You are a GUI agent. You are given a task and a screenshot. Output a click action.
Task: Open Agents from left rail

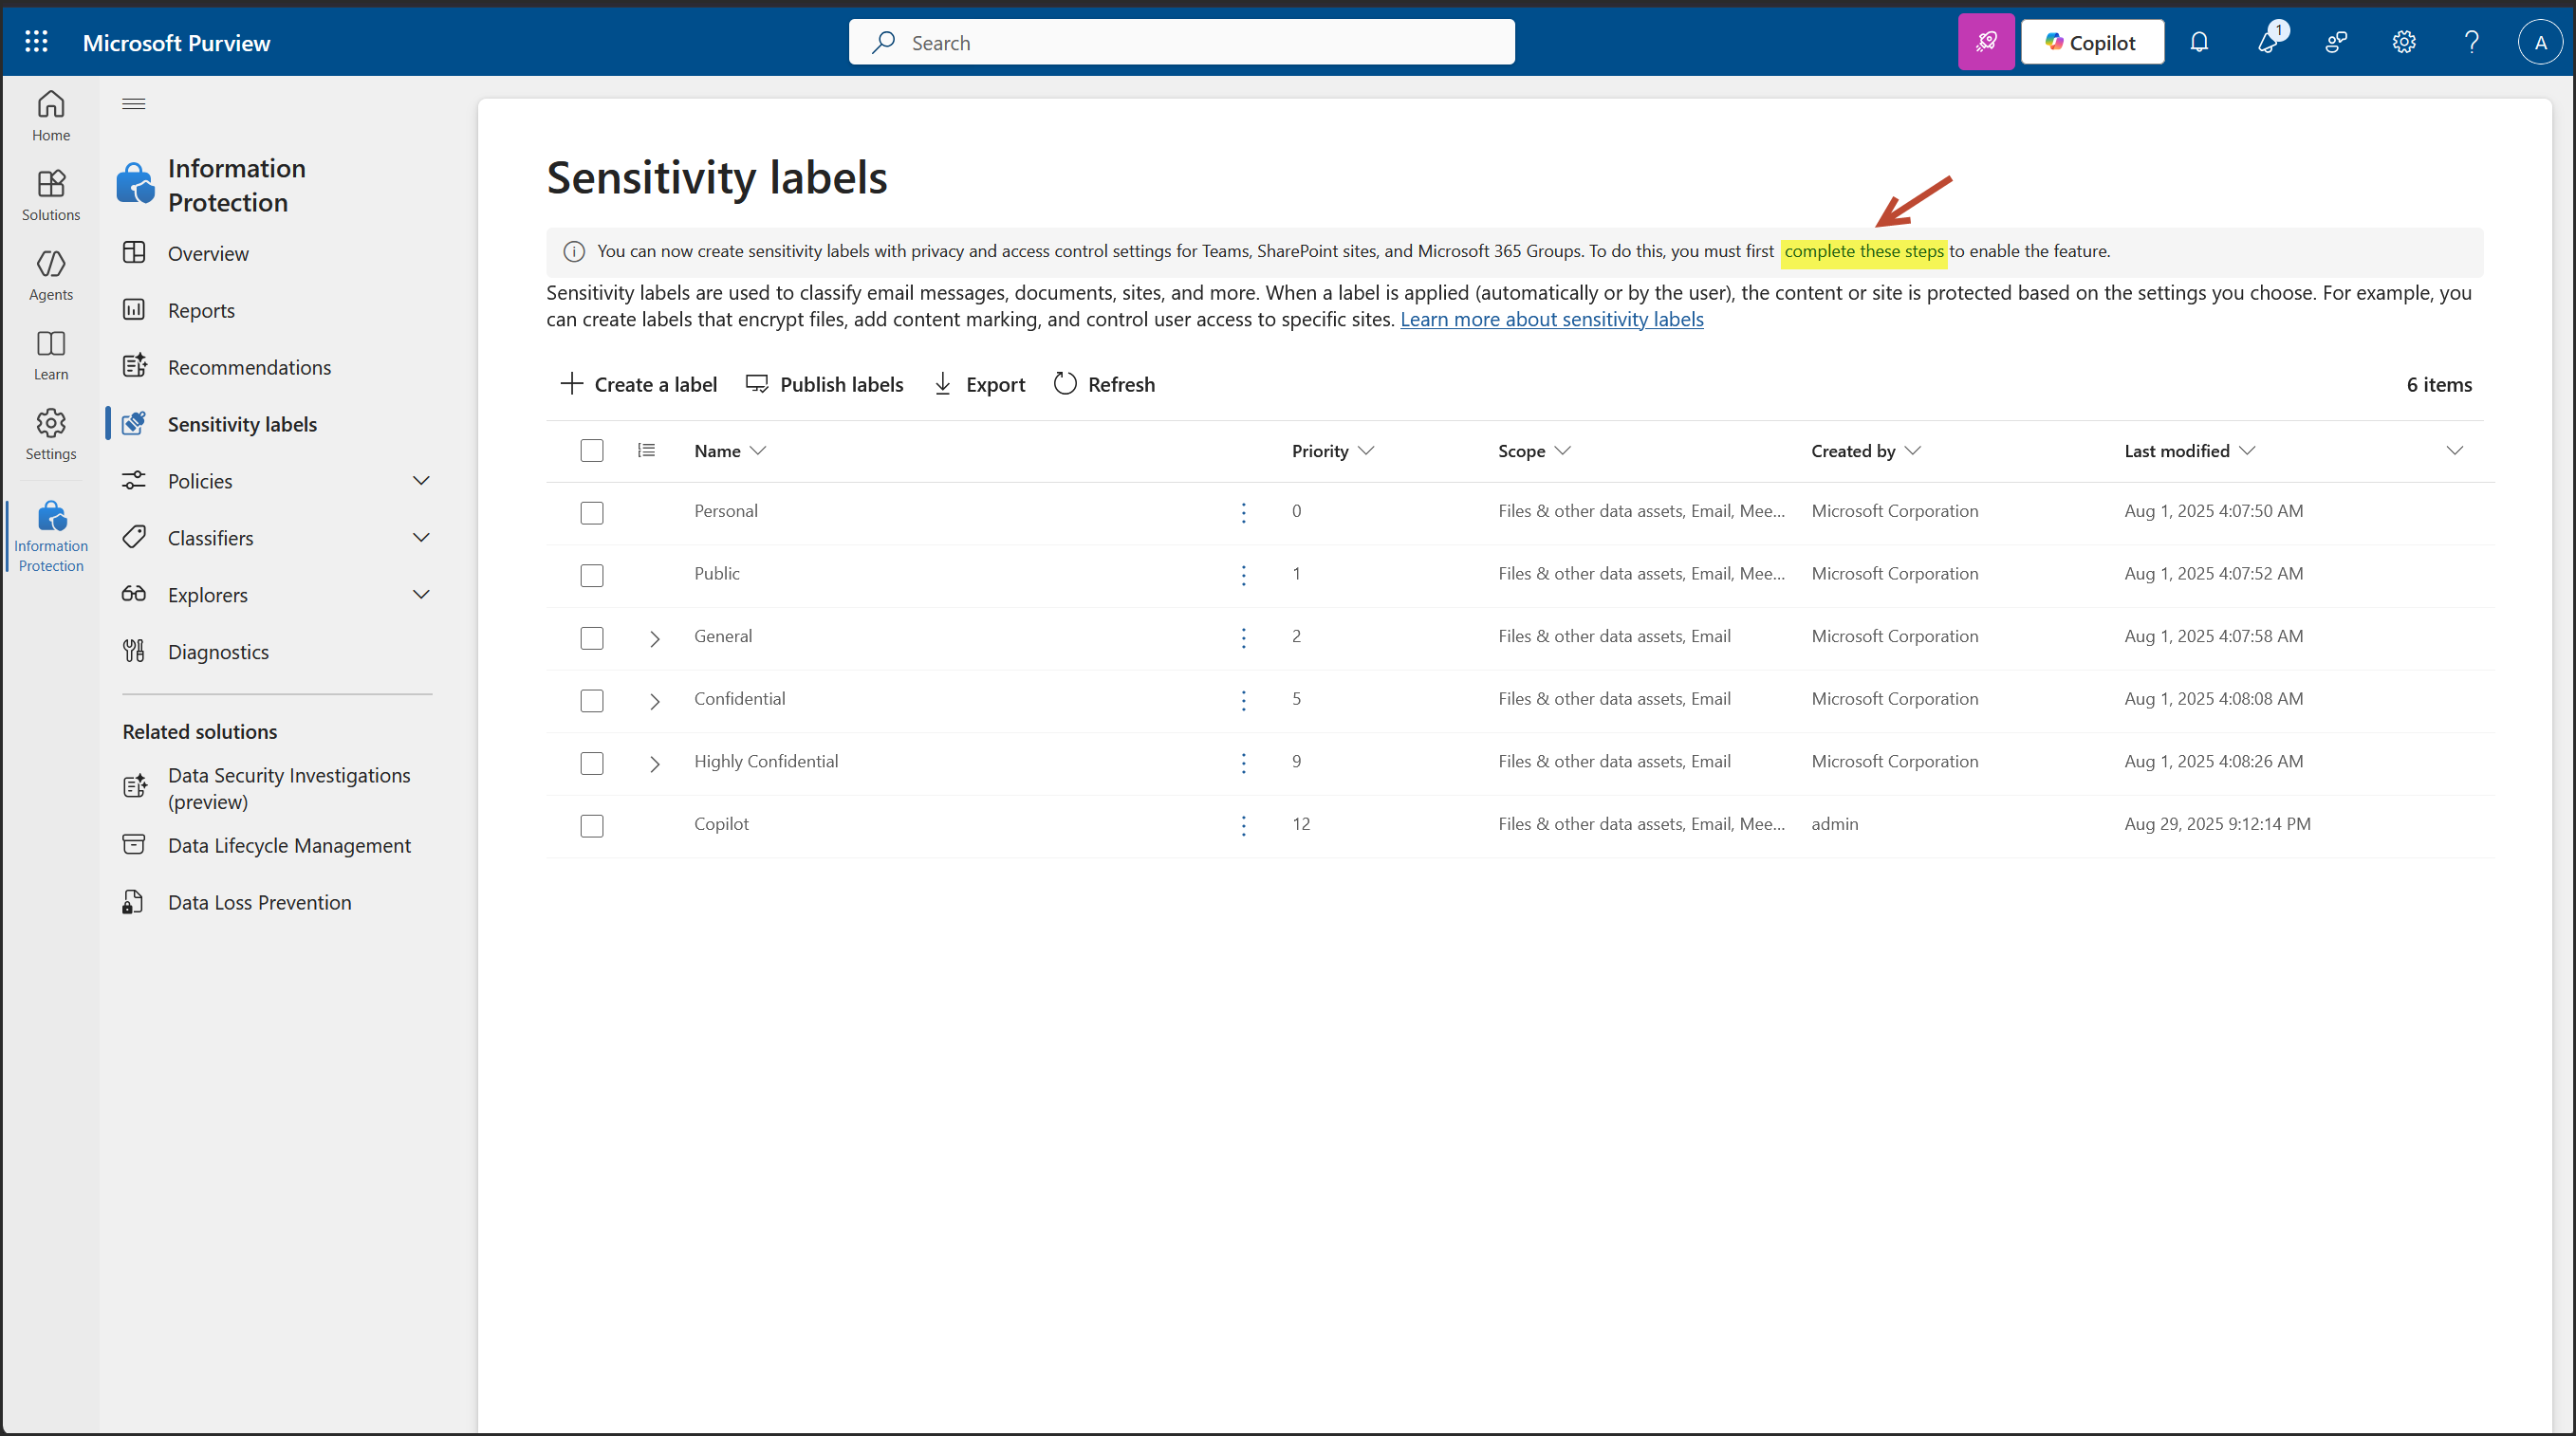click(50, 274)
